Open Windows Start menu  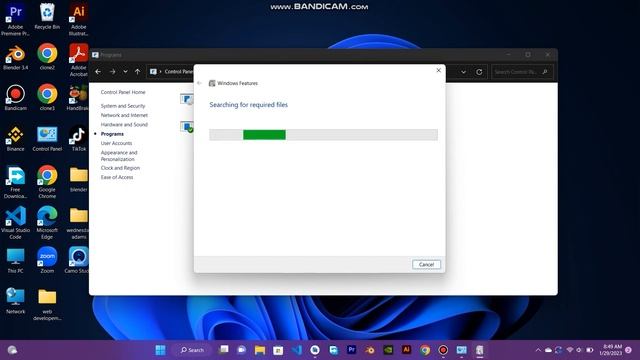tap(160, 350)
